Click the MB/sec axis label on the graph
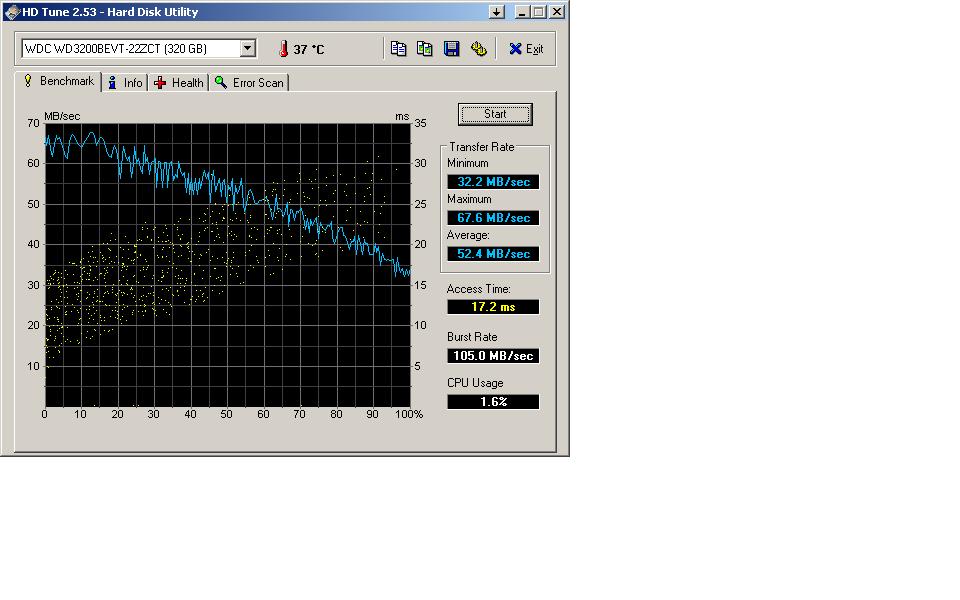Screen dimensions: 960x600 pos(62,116)
